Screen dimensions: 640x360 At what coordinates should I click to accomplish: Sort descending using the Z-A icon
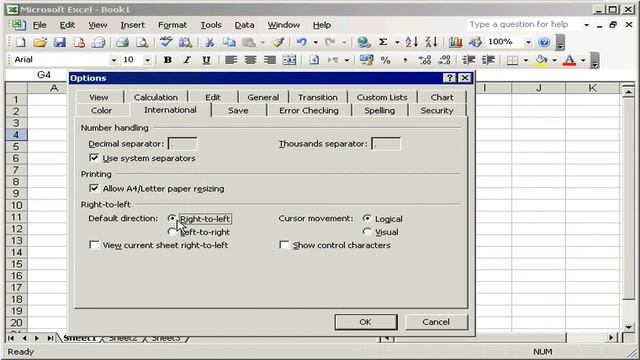click(x=431, y=42)
